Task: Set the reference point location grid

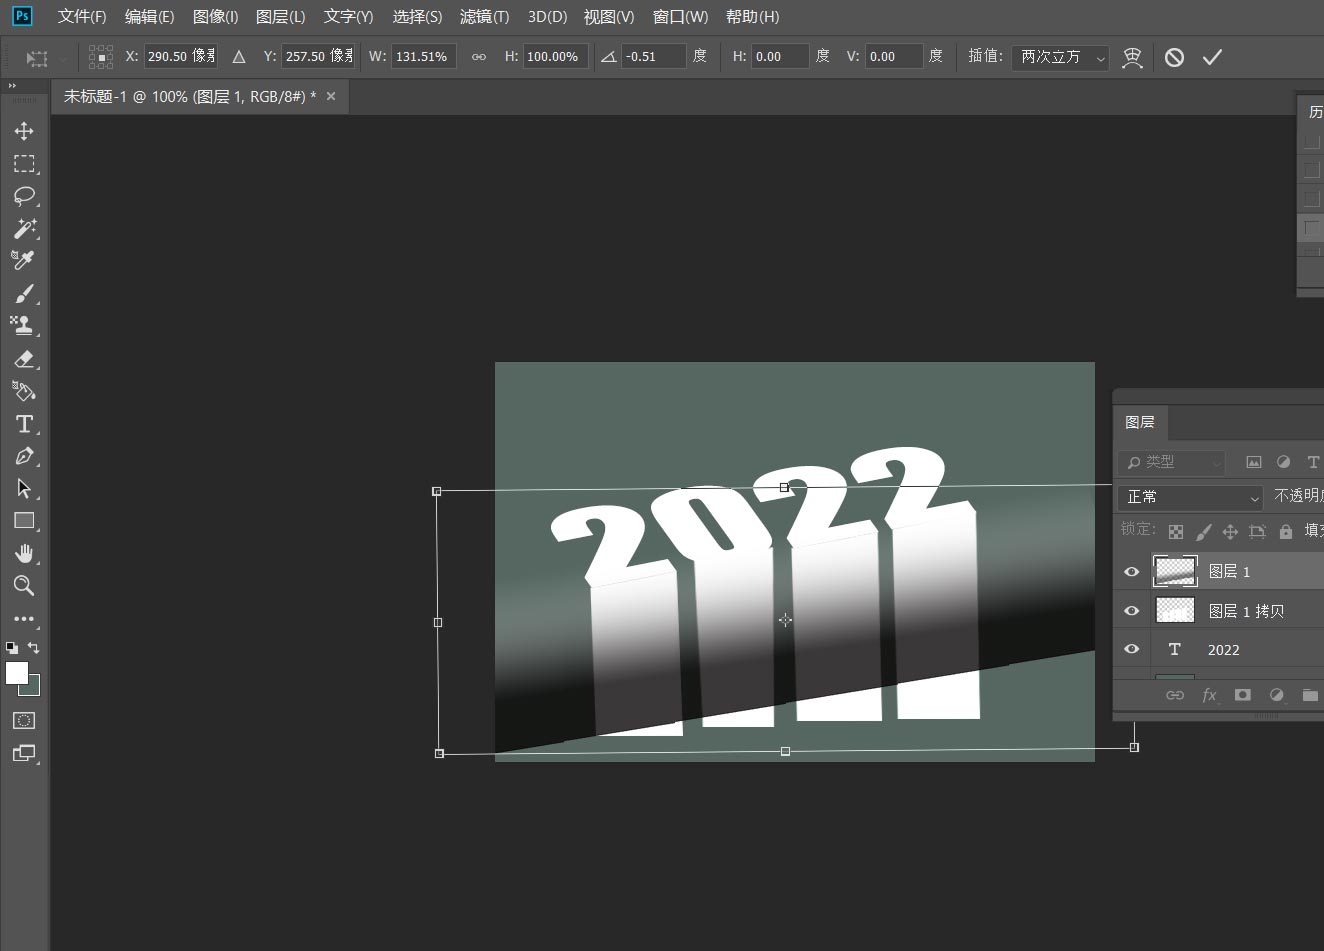Action: [101, 57]
